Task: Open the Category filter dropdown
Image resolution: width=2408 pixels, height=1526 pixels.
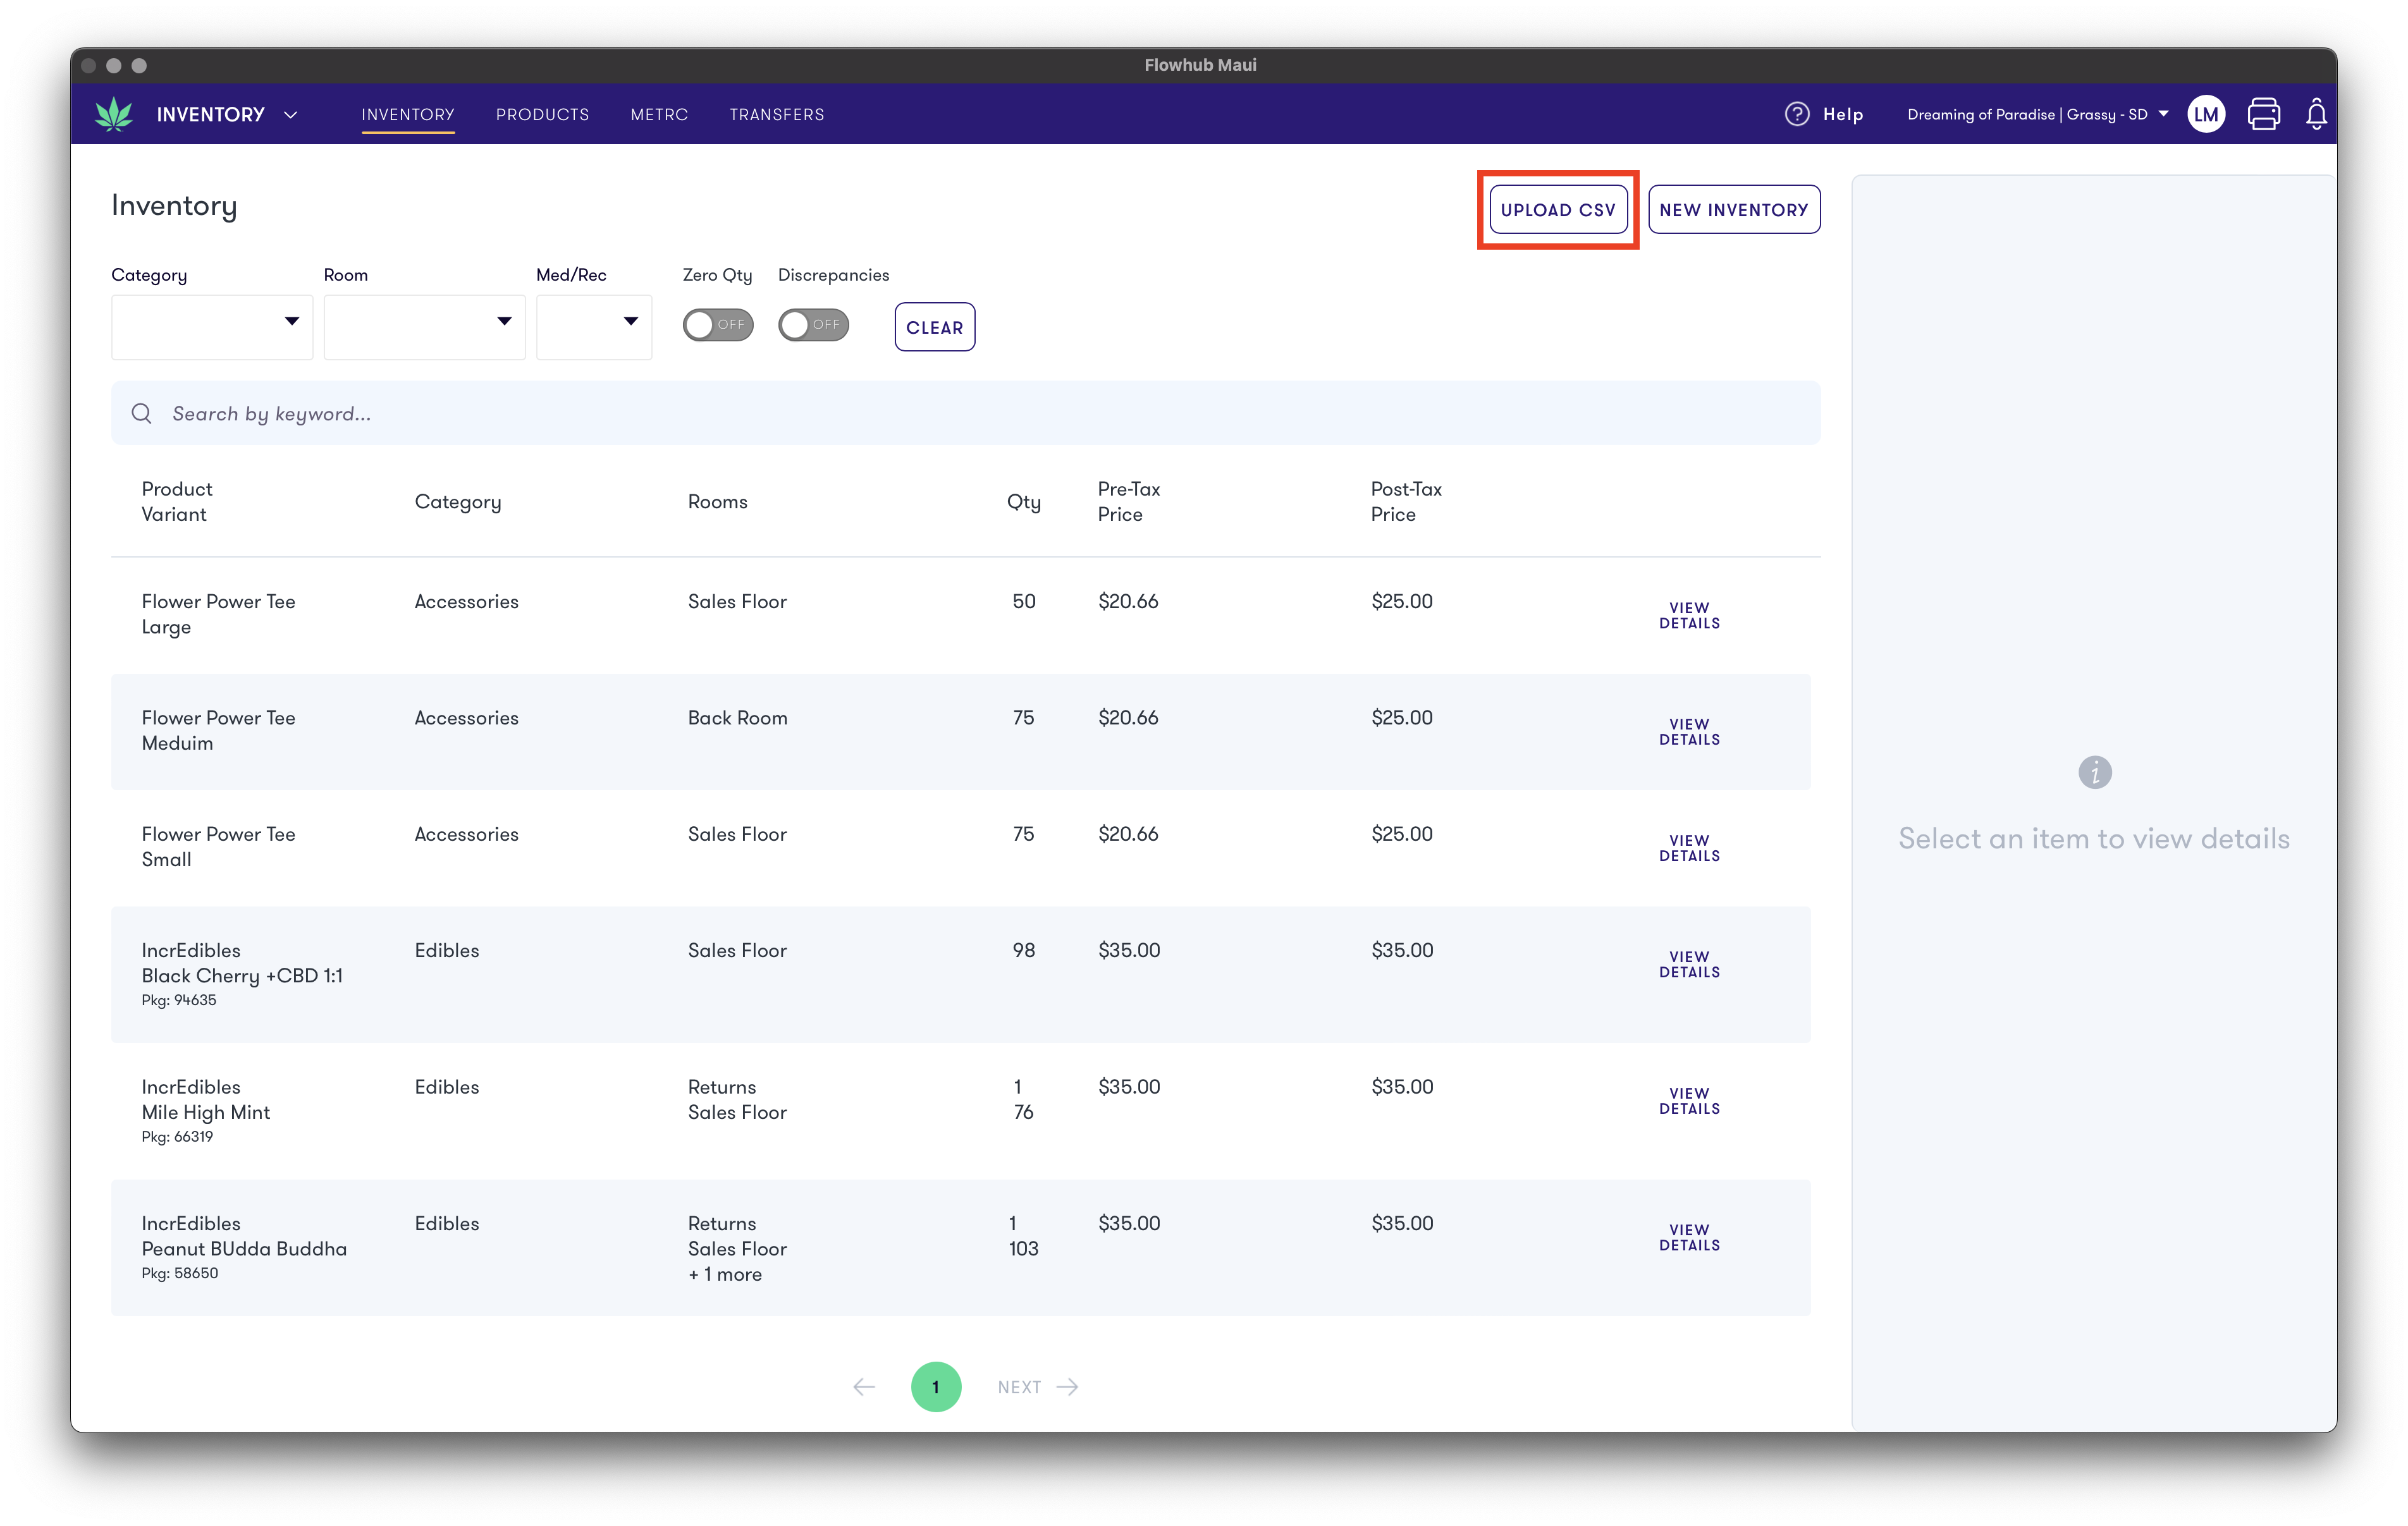Action: click(x=212, y=327)
